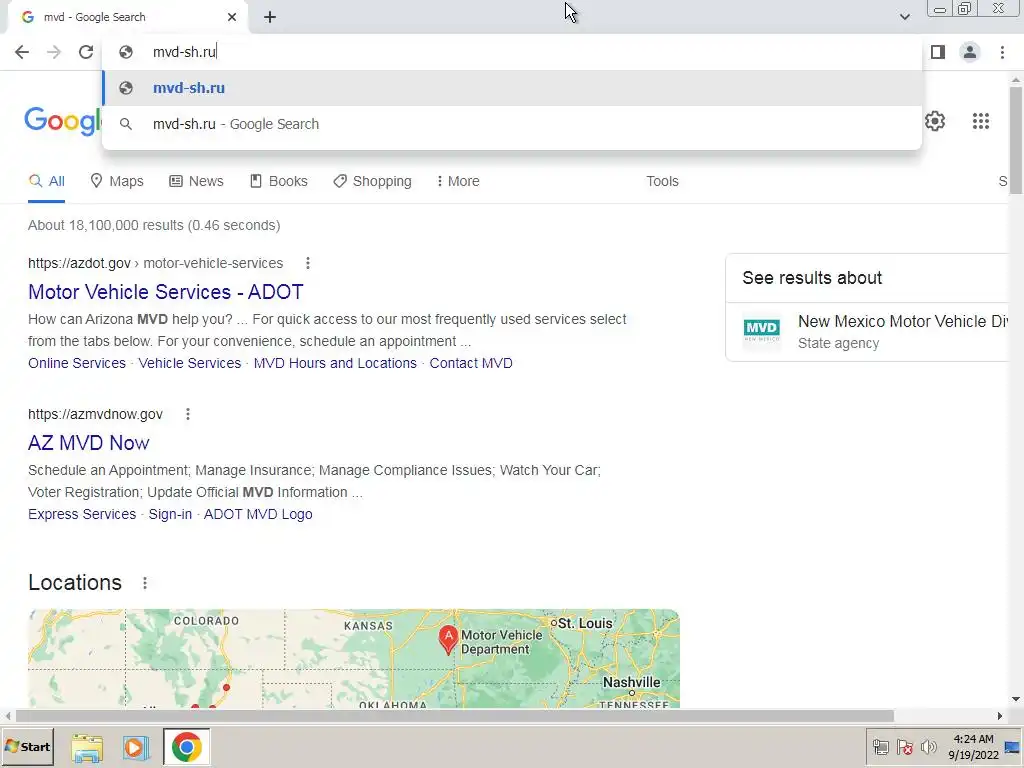Open the Windows Start menu
The width and height of the screenshot is (1024, 768).
(x=27, y=746)
